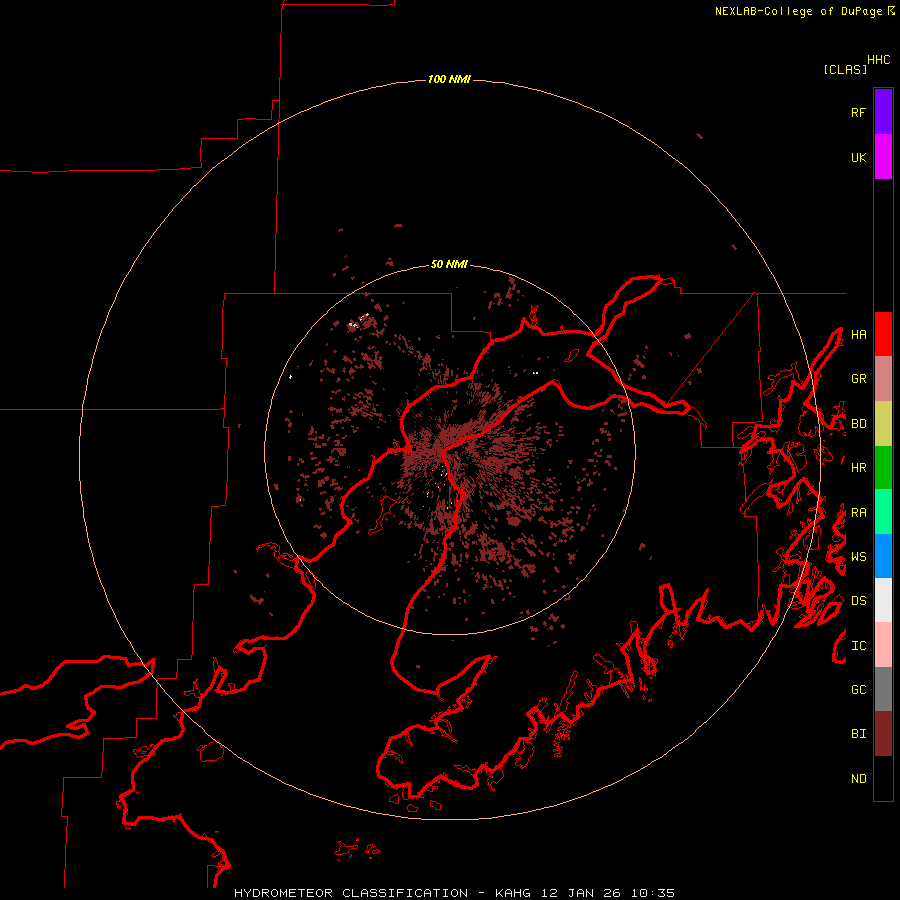Click the 12 JAN 26 date text
Screen dimensions: 900x900
(x=581, y=893)
